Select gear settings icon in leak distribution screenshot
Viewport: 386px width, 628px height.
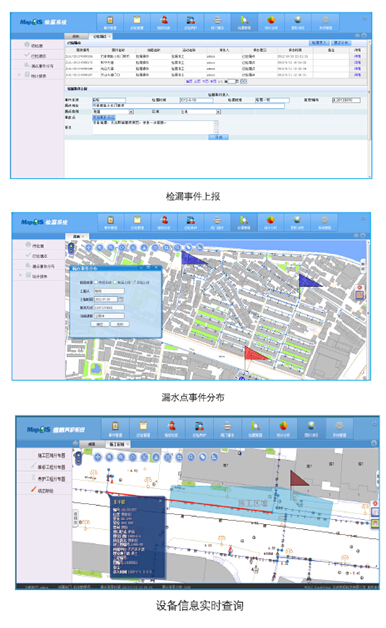[x=324, y=221]
